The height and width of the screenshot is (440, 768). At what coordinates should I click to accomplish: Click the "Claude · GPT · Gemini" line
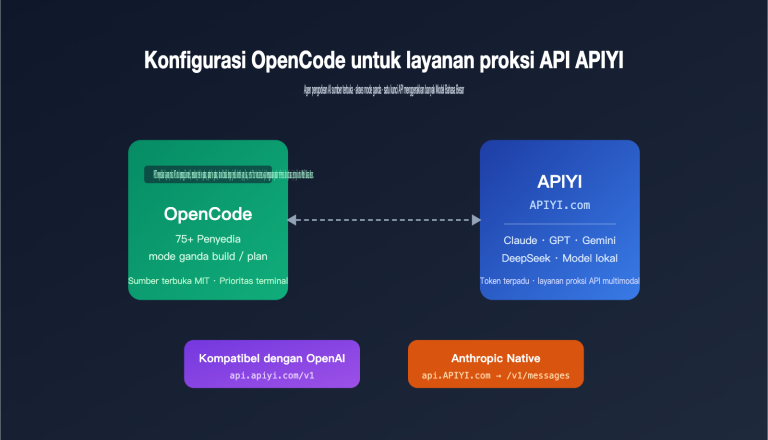tap(559, 241)
